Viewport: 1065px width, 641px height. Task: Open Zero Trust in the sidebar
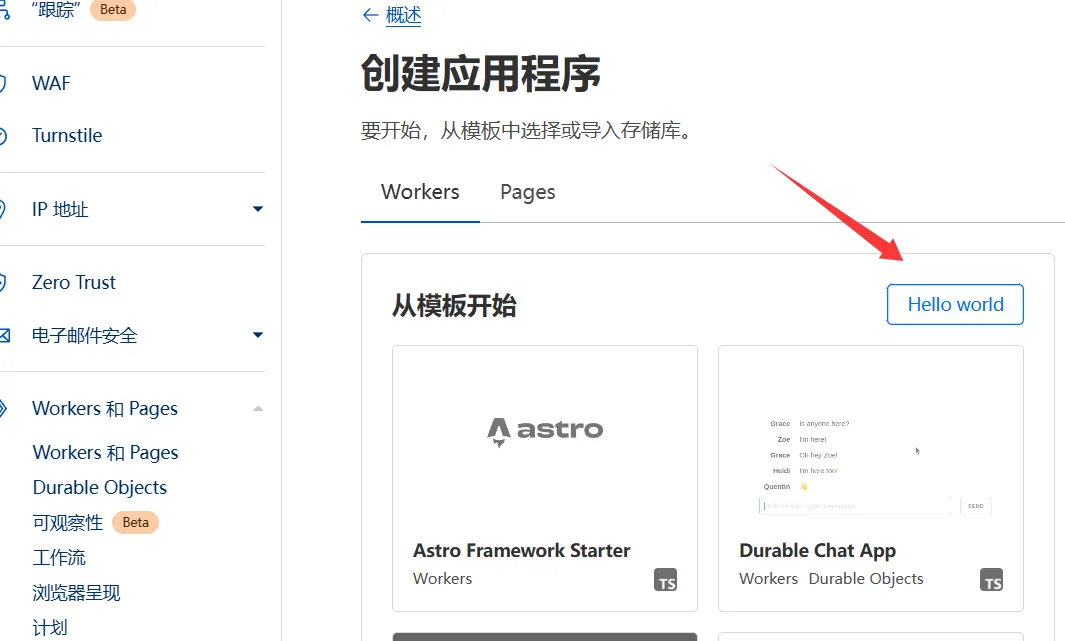[73, 282]
